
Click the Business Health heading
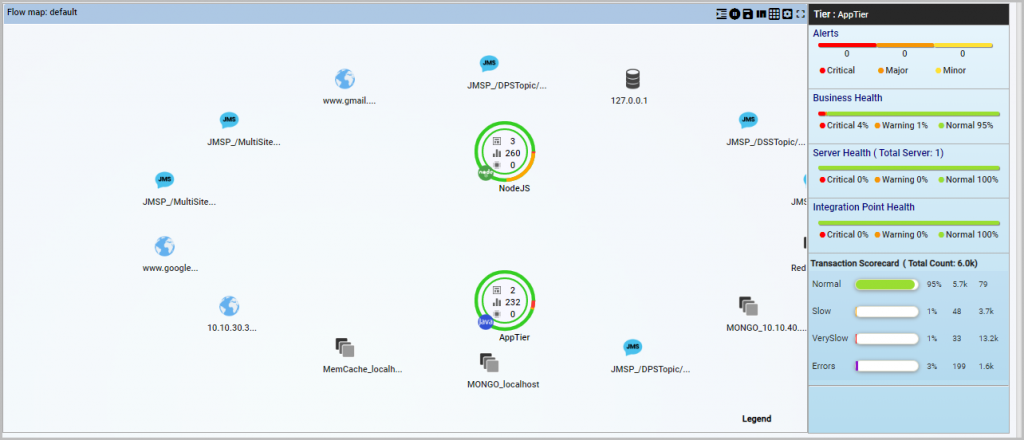tap(848, 98)
